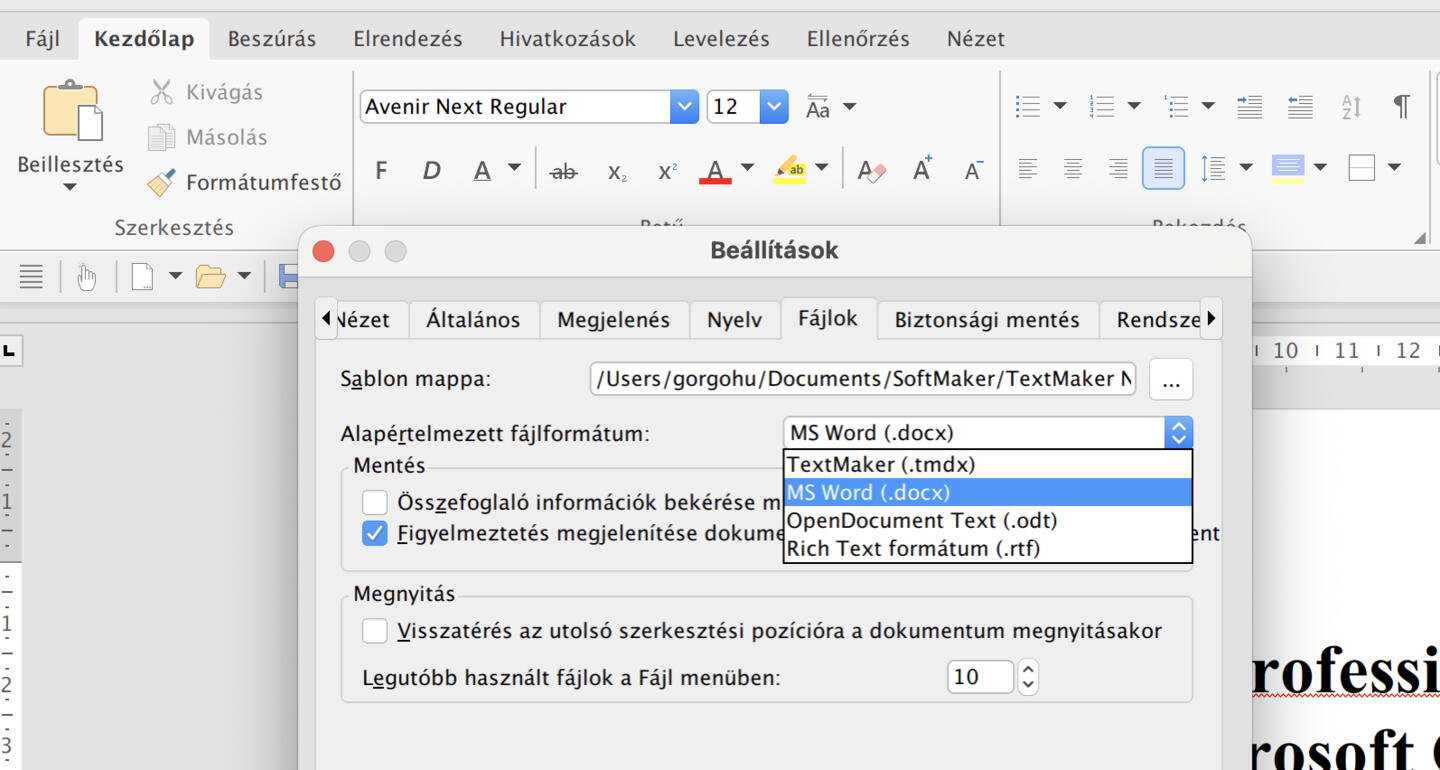
Task: Click touch mode hand icon
Action: click(87, 276)
